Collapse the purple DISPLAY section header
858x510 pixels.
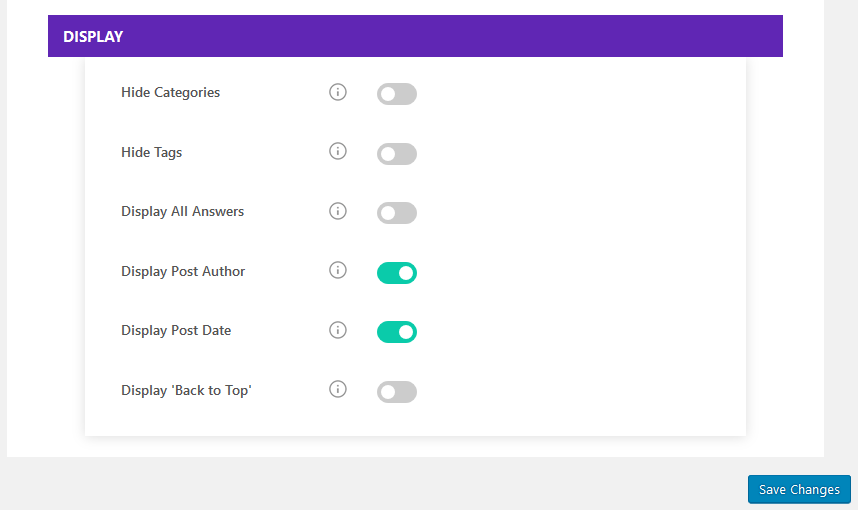[x=415, y=36]
